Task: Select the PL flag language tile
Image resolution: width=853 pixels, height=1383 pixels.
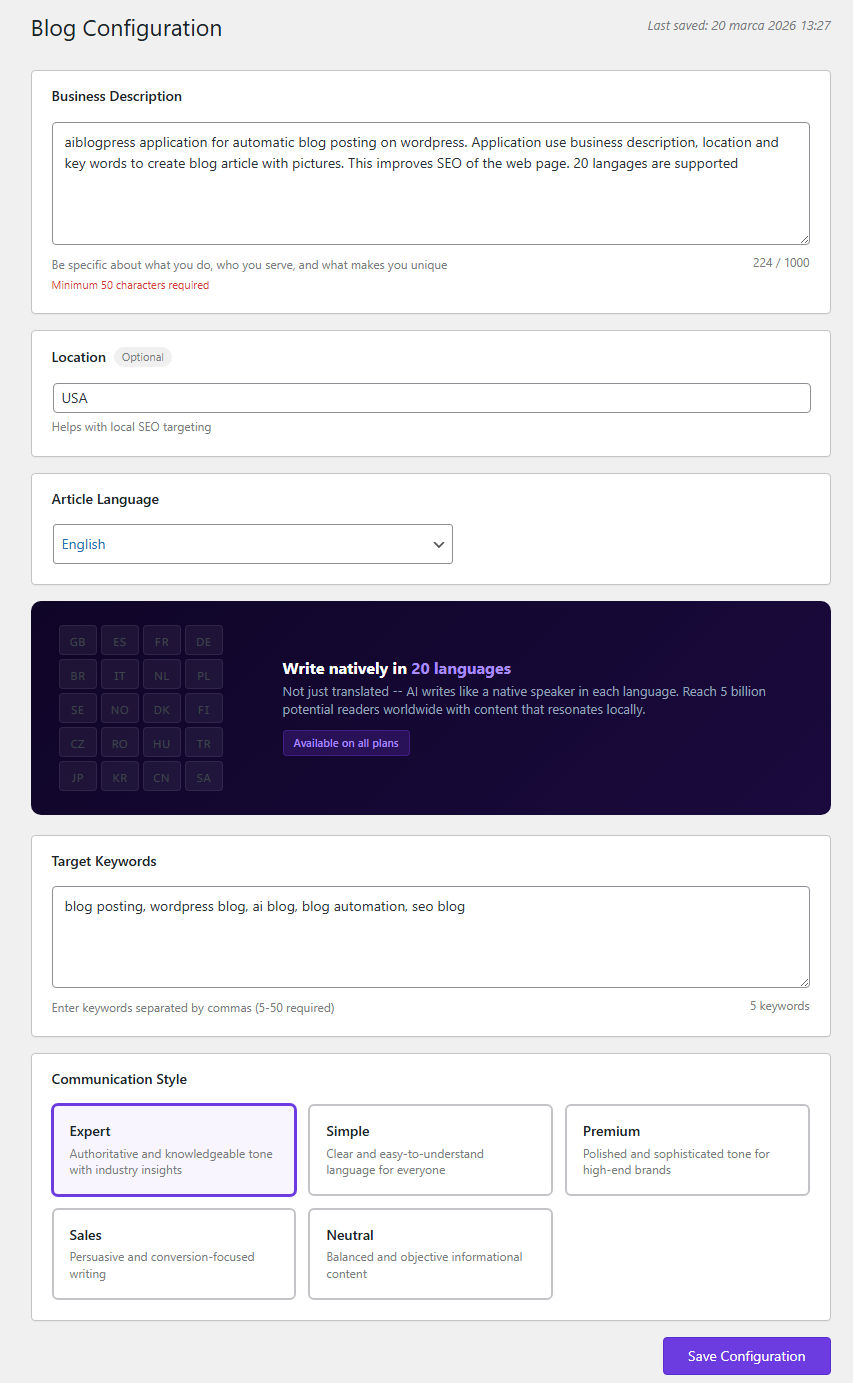Action: coord(203,674)
